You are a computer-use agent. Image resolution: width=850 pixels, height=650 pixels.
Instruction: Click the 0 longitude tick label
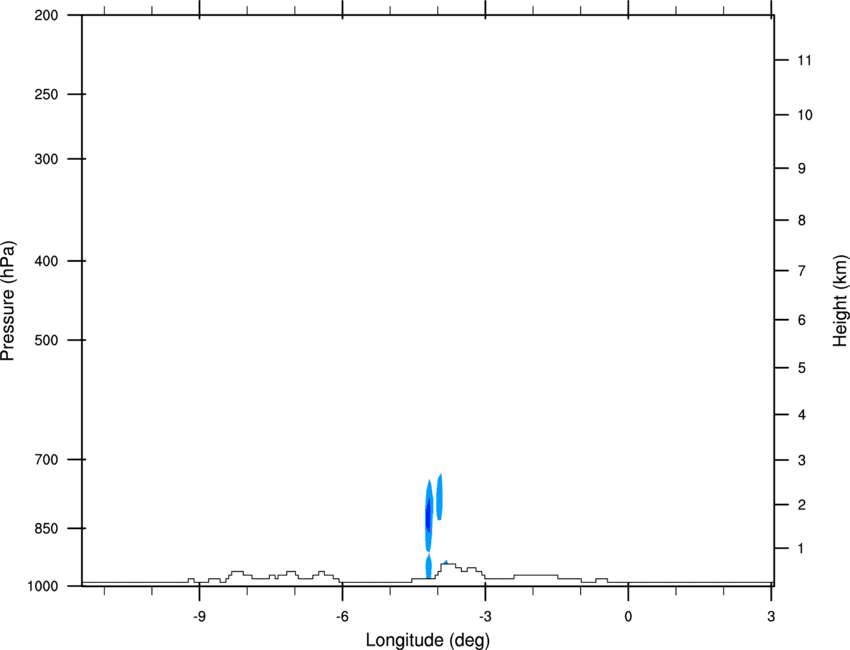point(628,616)
